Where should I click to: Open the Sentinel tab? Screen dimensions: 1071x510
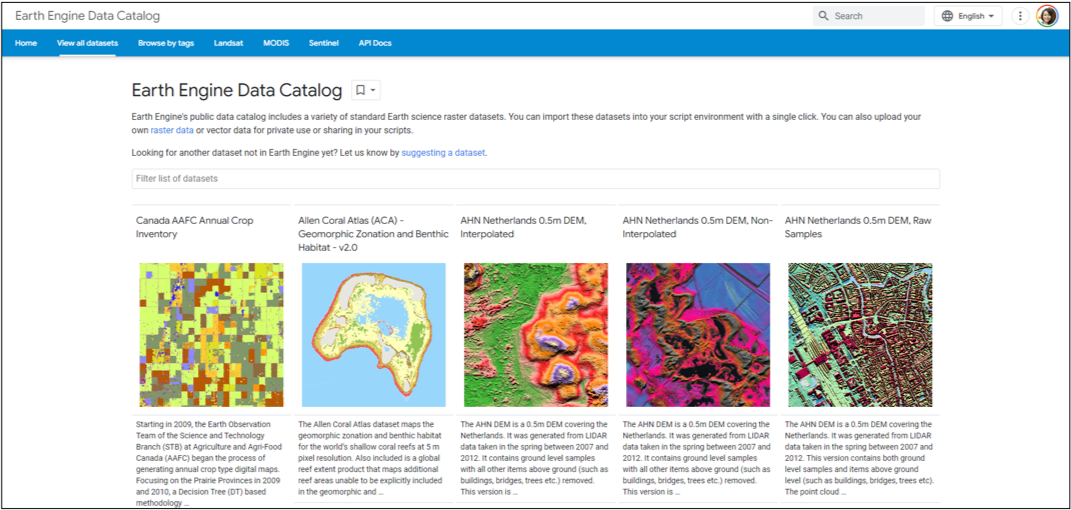(x=323, y=43)
